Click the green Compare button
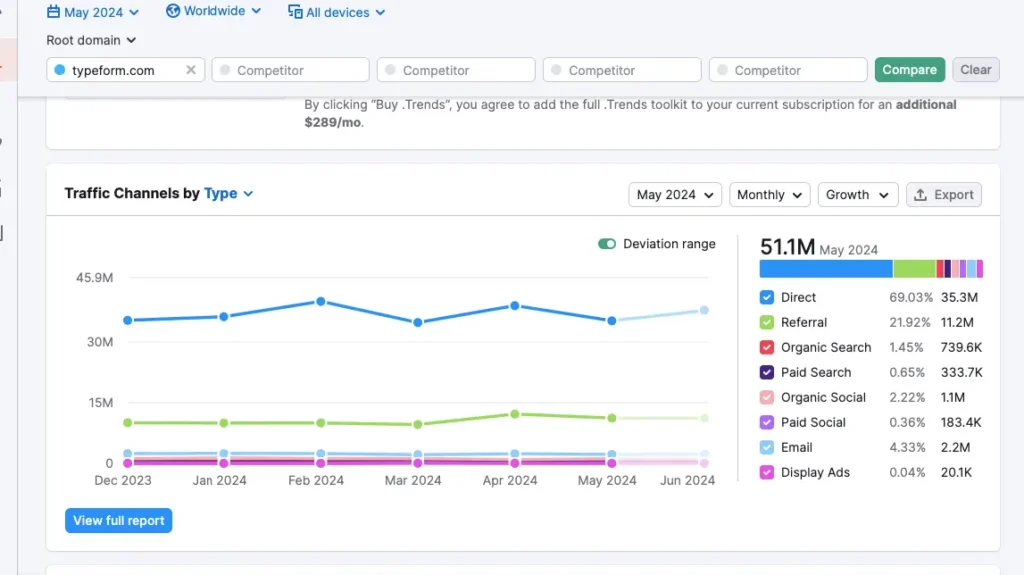 pyautogui.click(x=909, y=69)
